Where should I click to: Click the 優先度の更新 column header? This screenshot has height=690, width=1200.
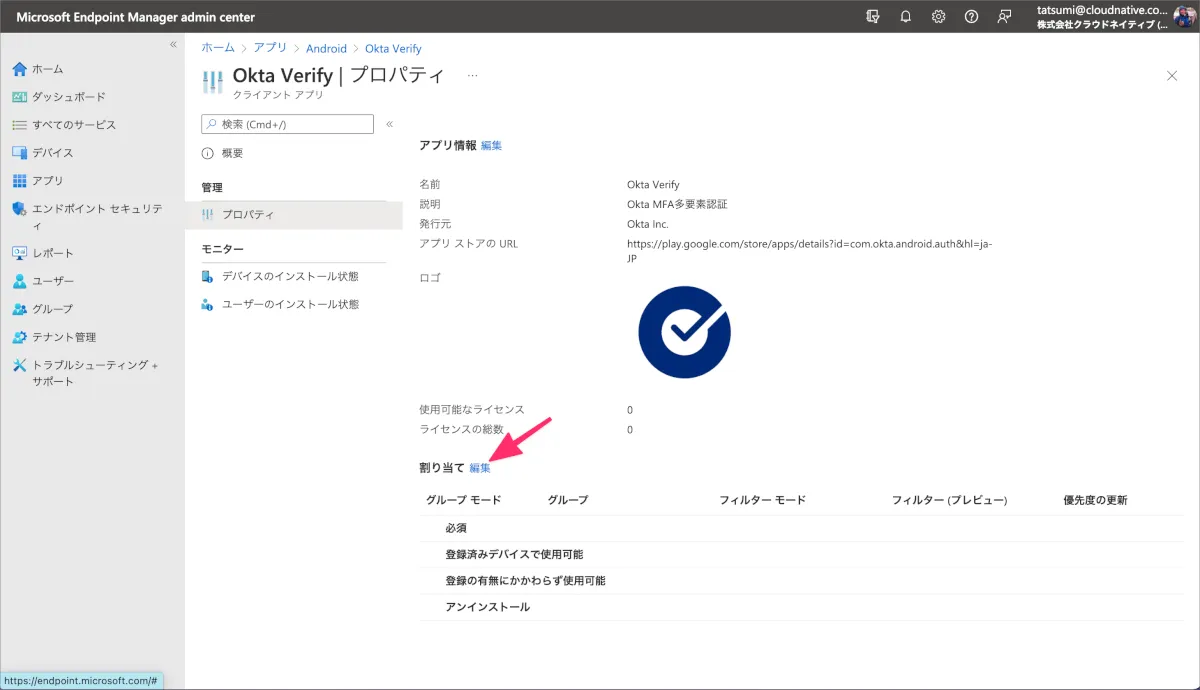[x=1095, y=500]
